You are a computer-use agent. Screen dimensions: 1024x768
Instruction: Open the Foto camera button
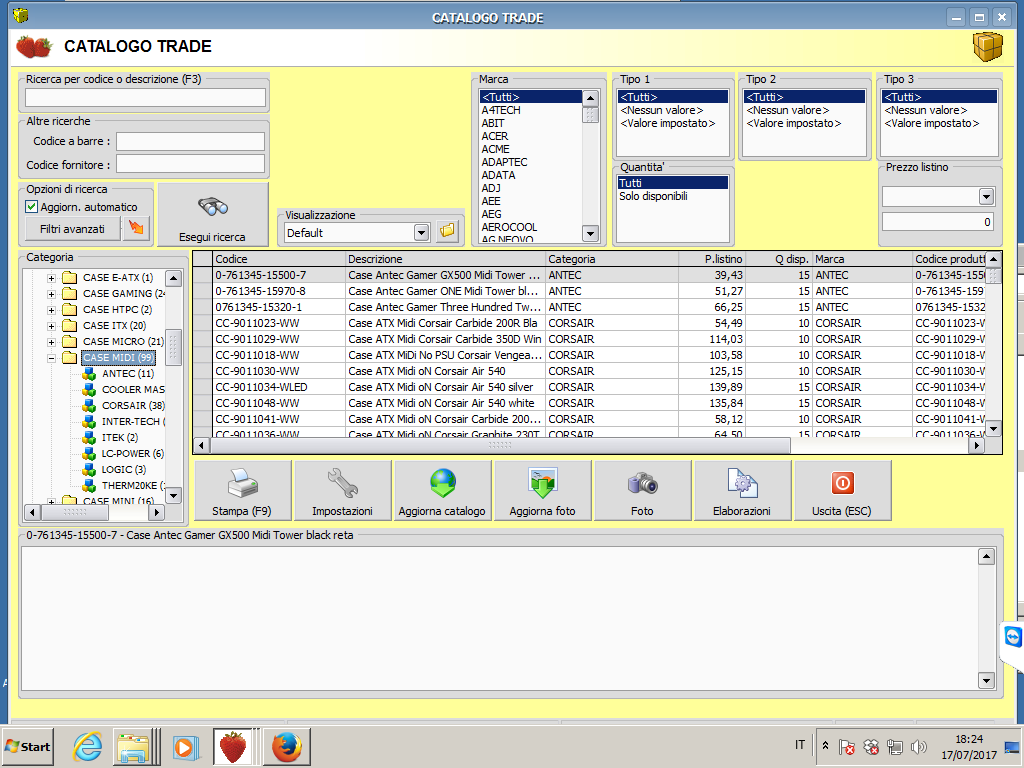tap(642, 490)
